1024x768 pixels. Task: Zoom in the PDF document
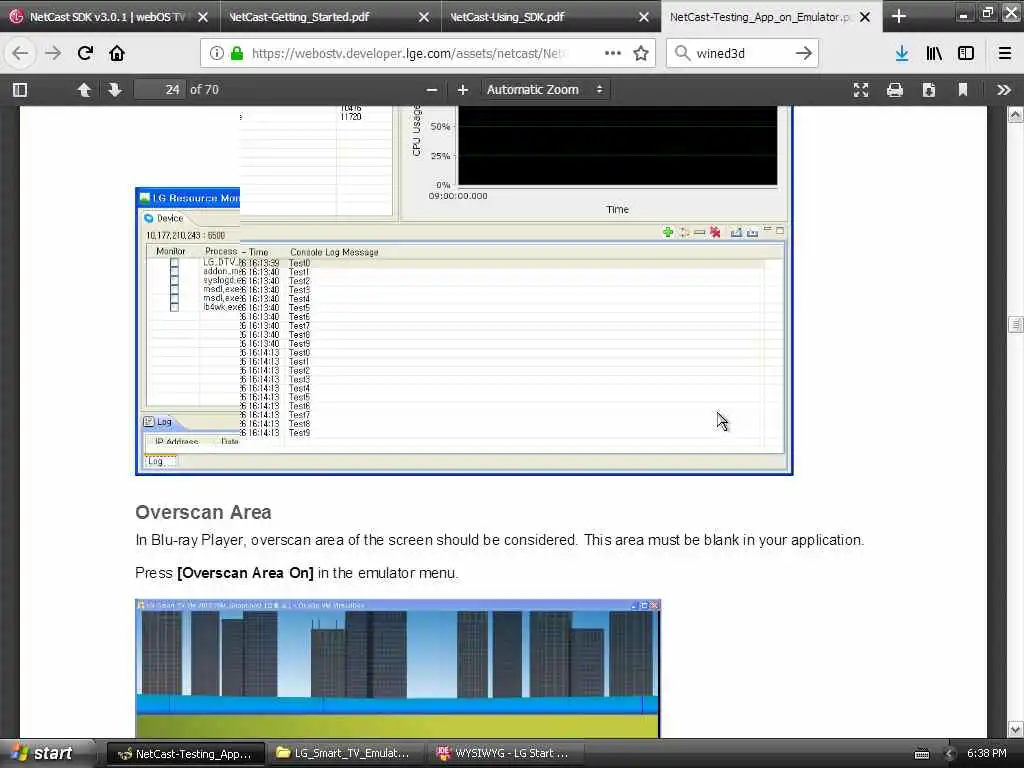[x=462, y=90]
